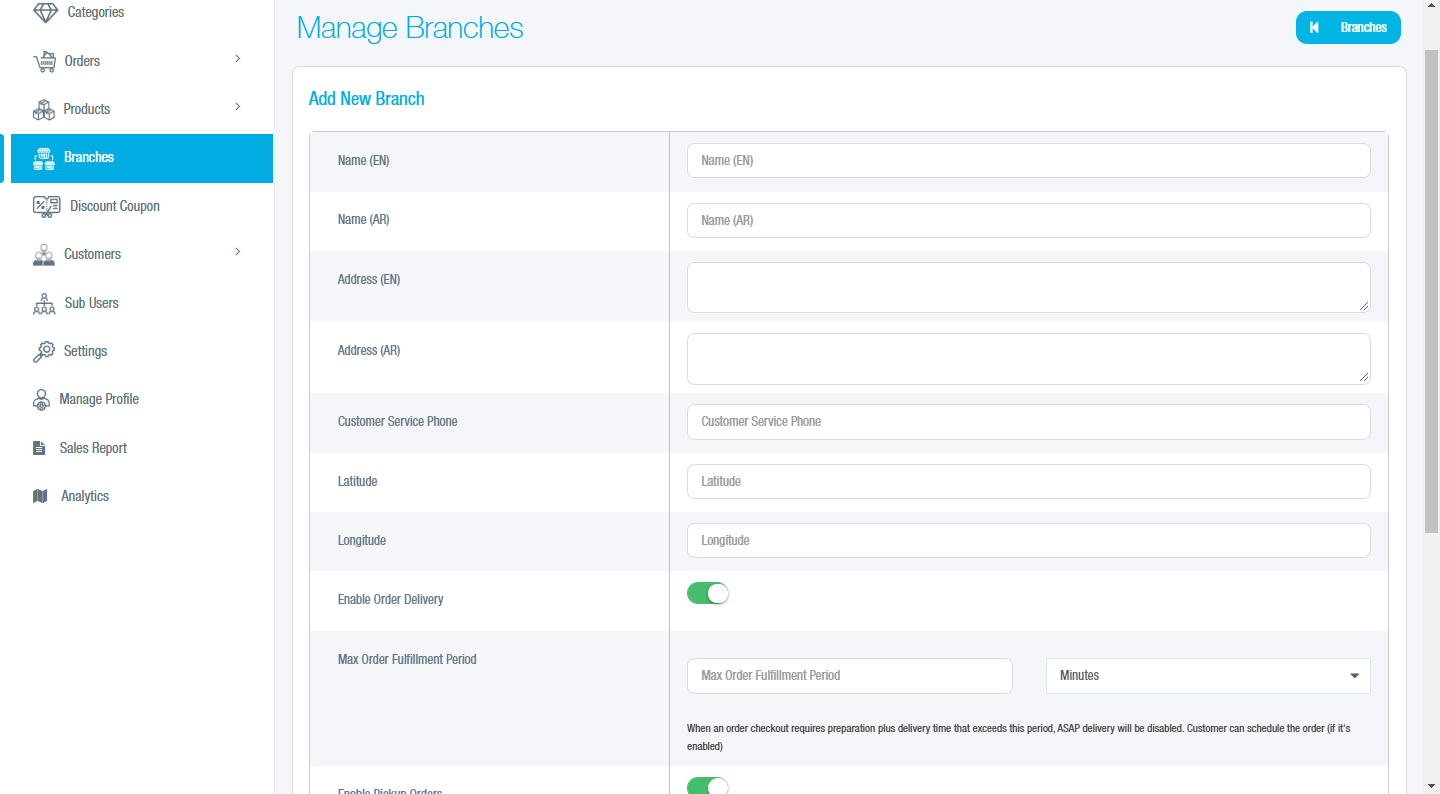Click the Max Order Fulfillment Period label
Image resolution: width=1440 pixels, height=794 pixels.
pyautogui.click(x=407, y=659)
